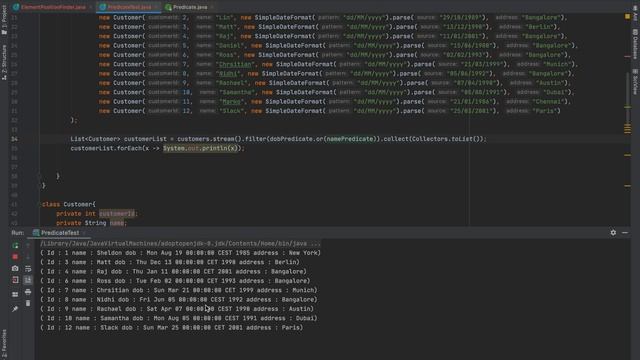The width and height of the screenshot is (640, 360).
Task: Click the Slack output row in console
Action: [171, 328]
